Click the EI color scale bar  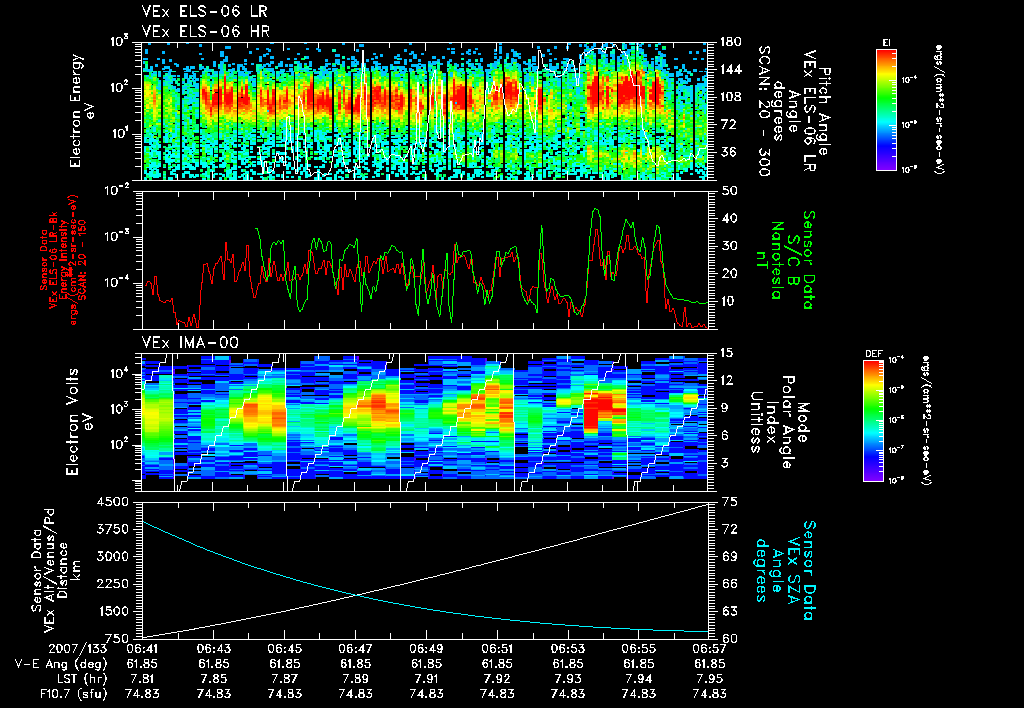click(x=886, y=109)
